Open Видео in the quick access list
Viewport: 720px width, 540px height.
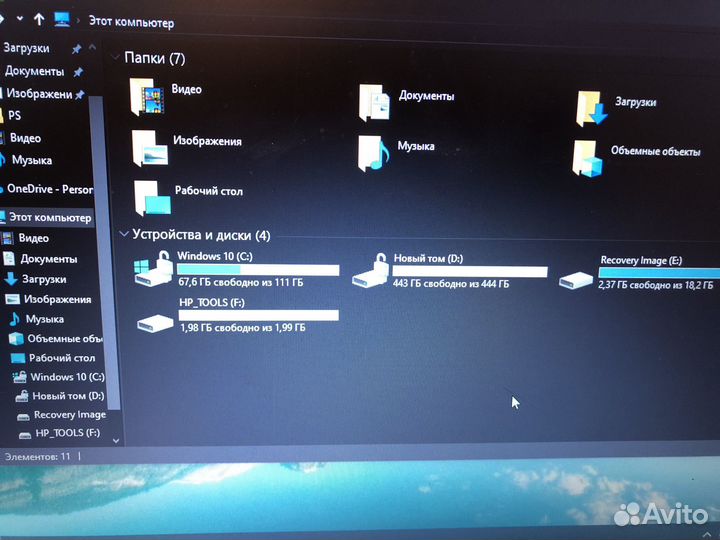25,138
